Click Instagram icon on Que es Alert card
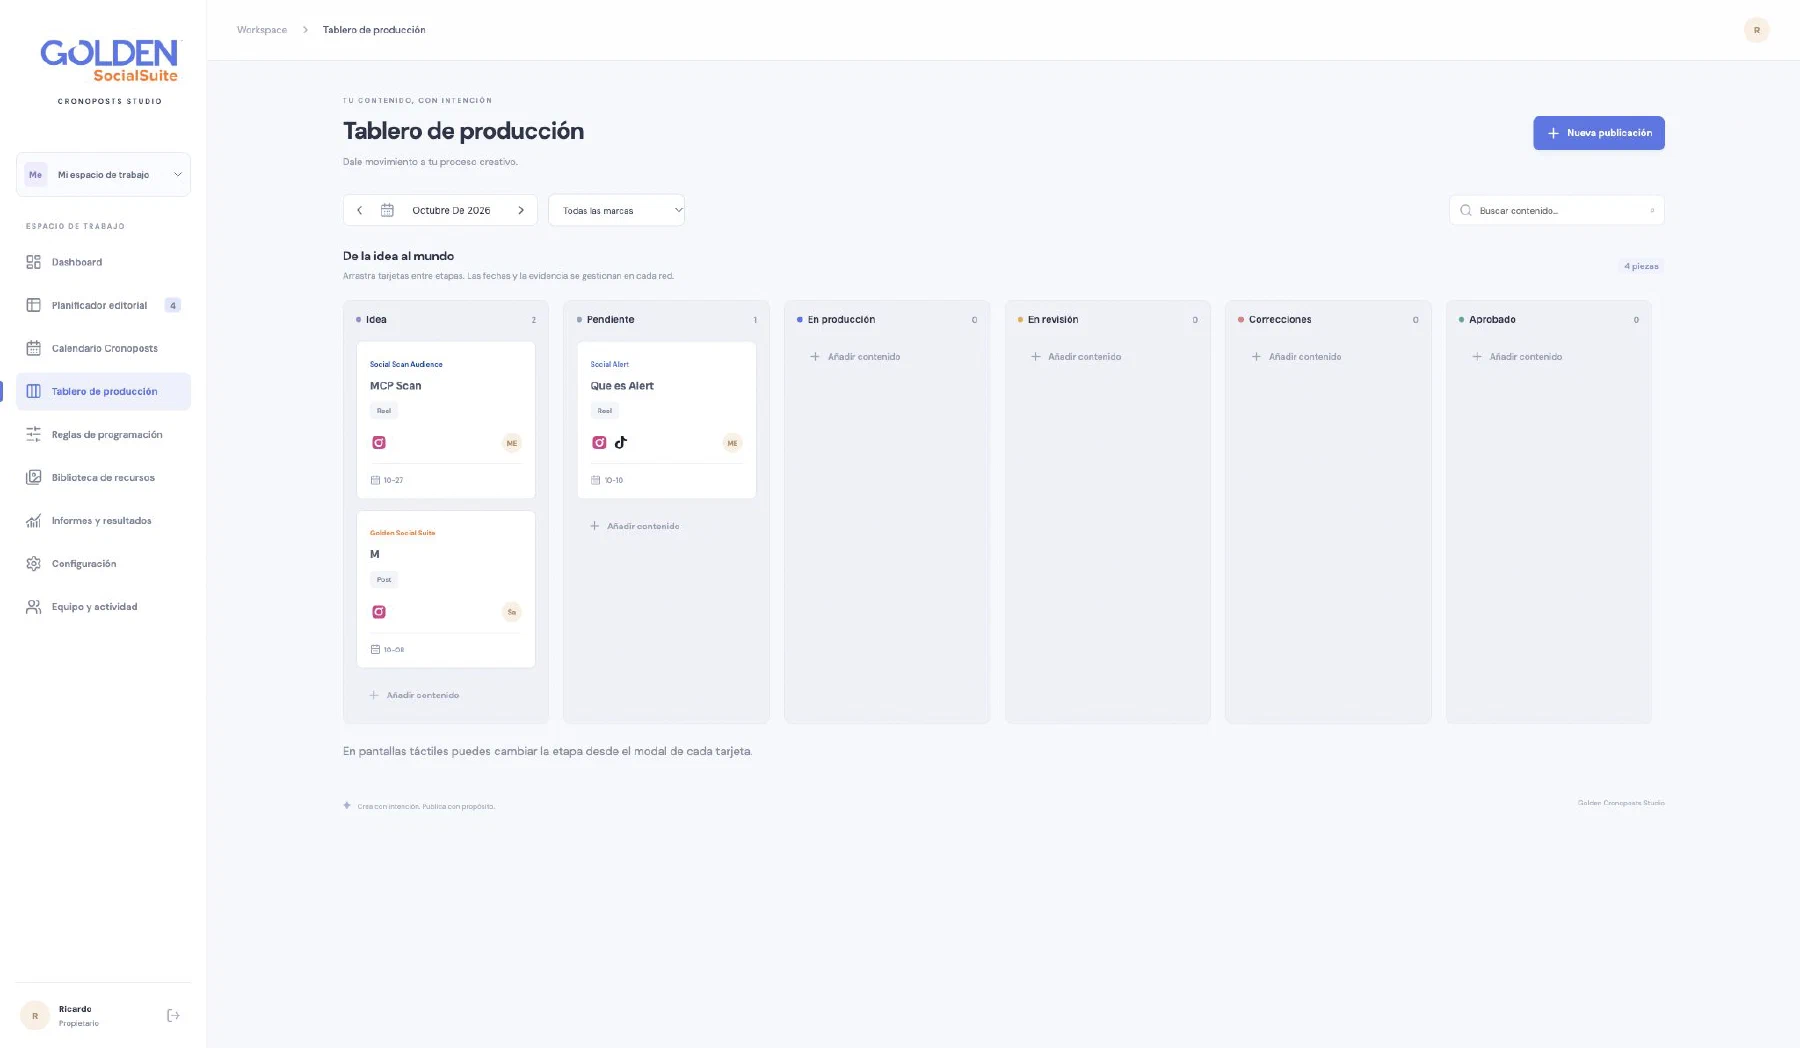 point(599,442)
